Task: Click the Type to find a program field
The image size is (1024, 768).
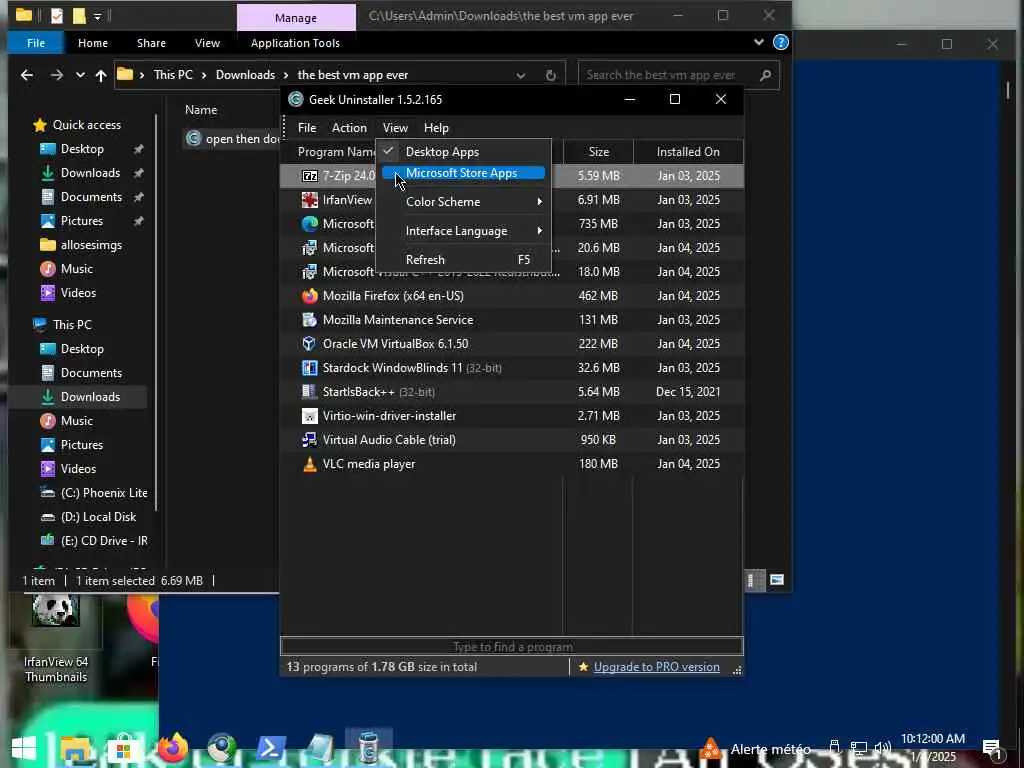Action: click(x=512, y=647)
